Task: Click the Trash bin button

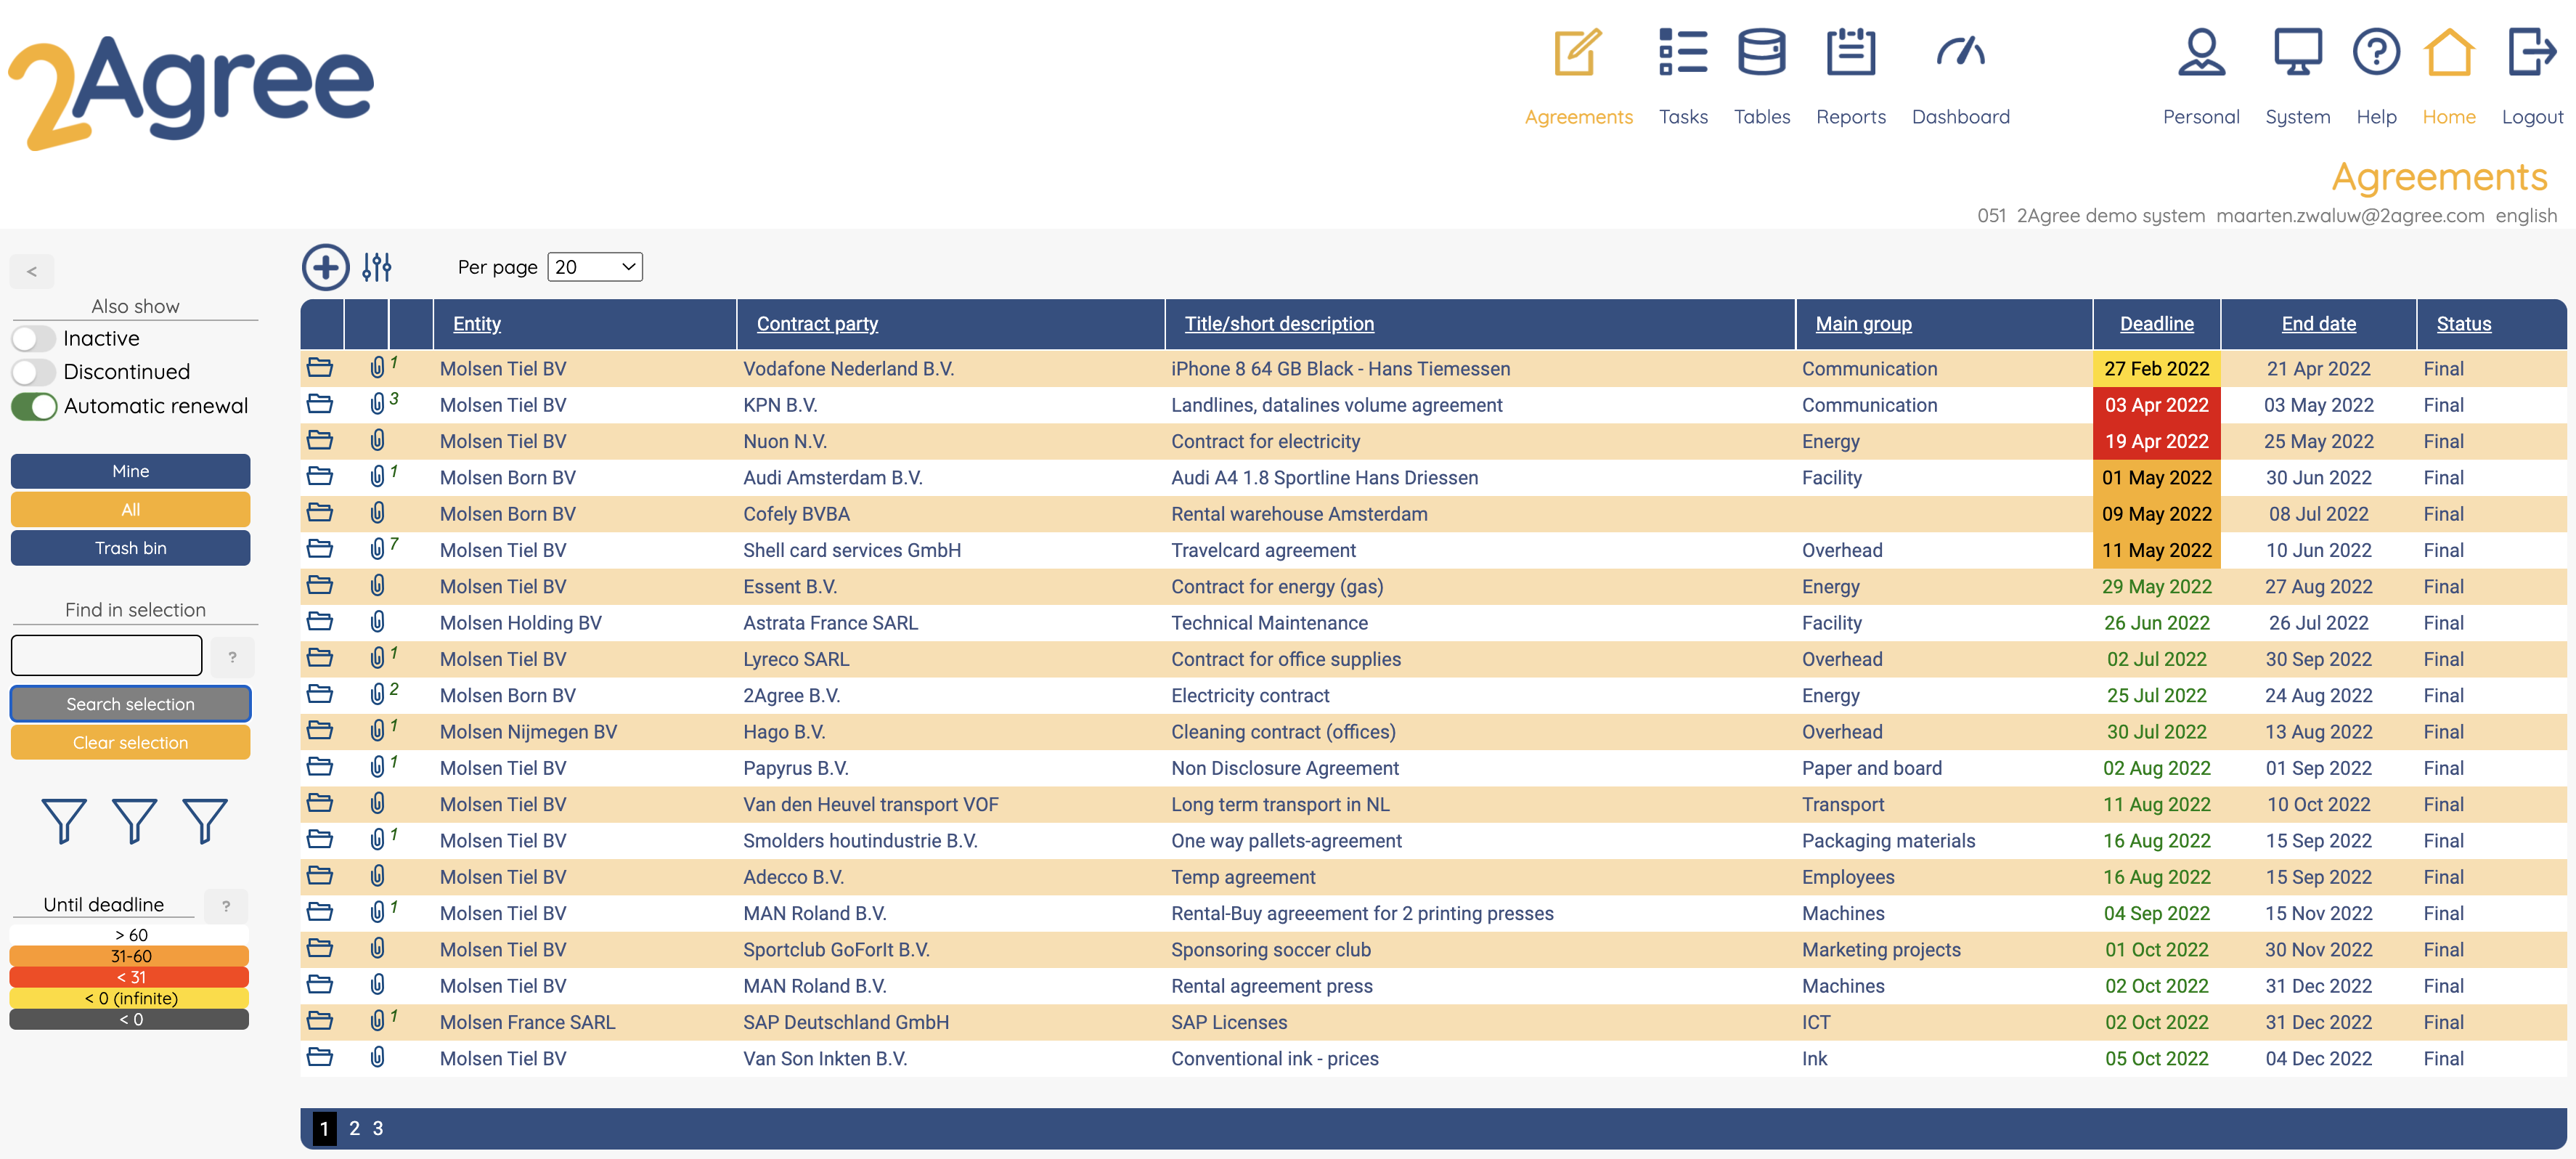Action: click(x=130, y=548)
